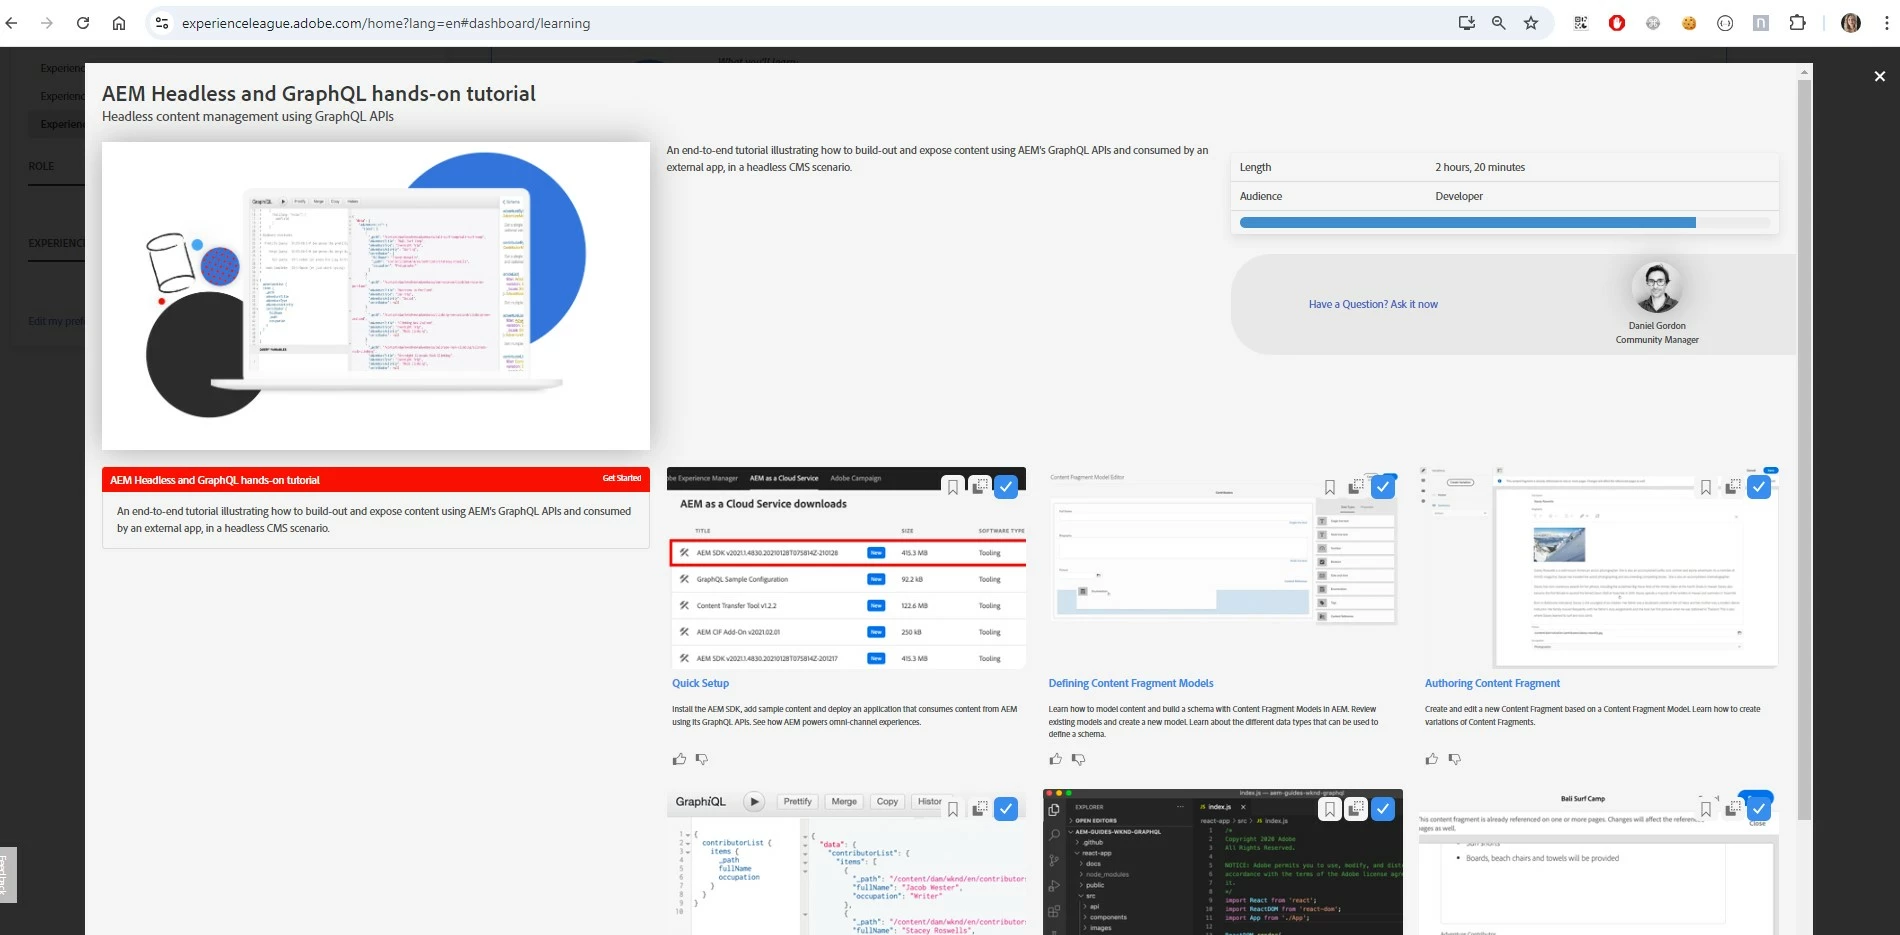Toggle completed check on the GraphiQL card
Image resolution: width=1900 pixels, height=935 pixels.
coord(1006,809)
